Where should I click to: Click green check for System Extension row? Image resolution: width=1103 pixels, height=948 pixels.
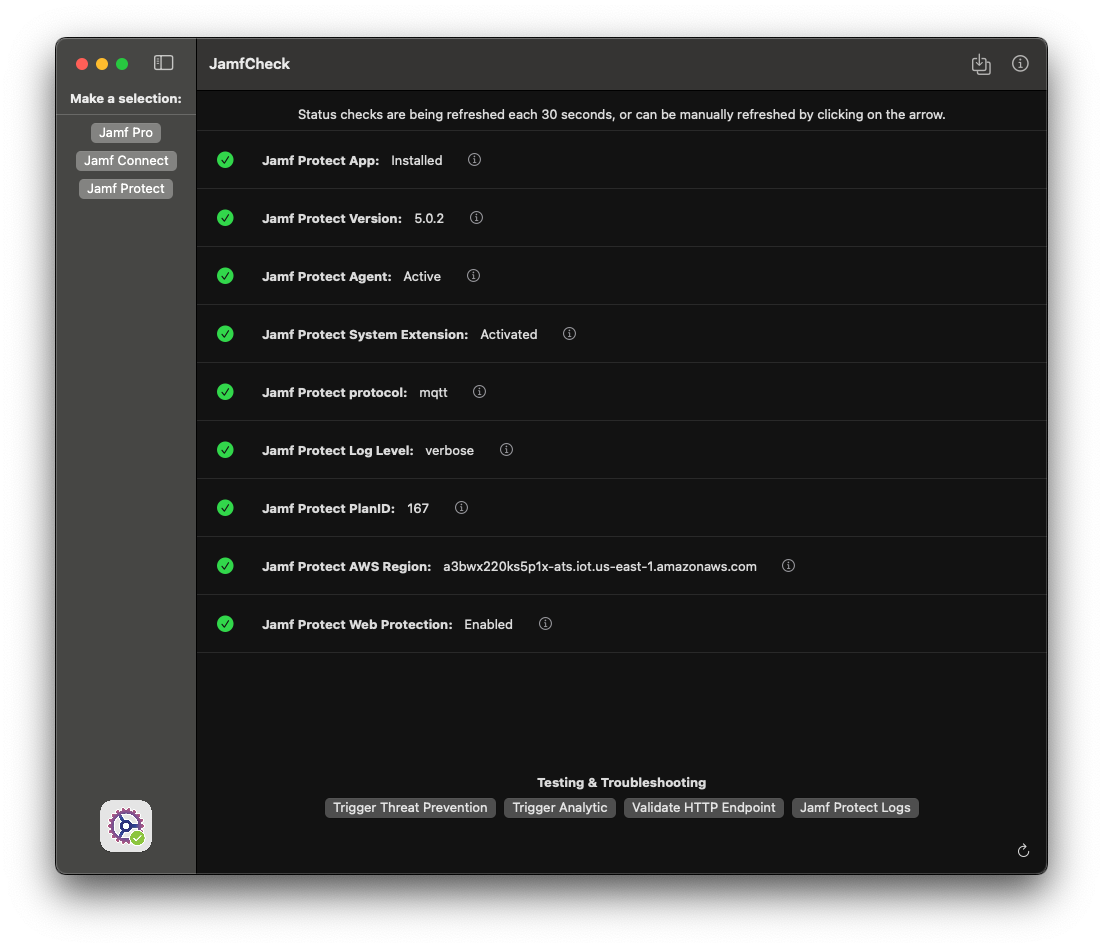[x=225, y=334]
